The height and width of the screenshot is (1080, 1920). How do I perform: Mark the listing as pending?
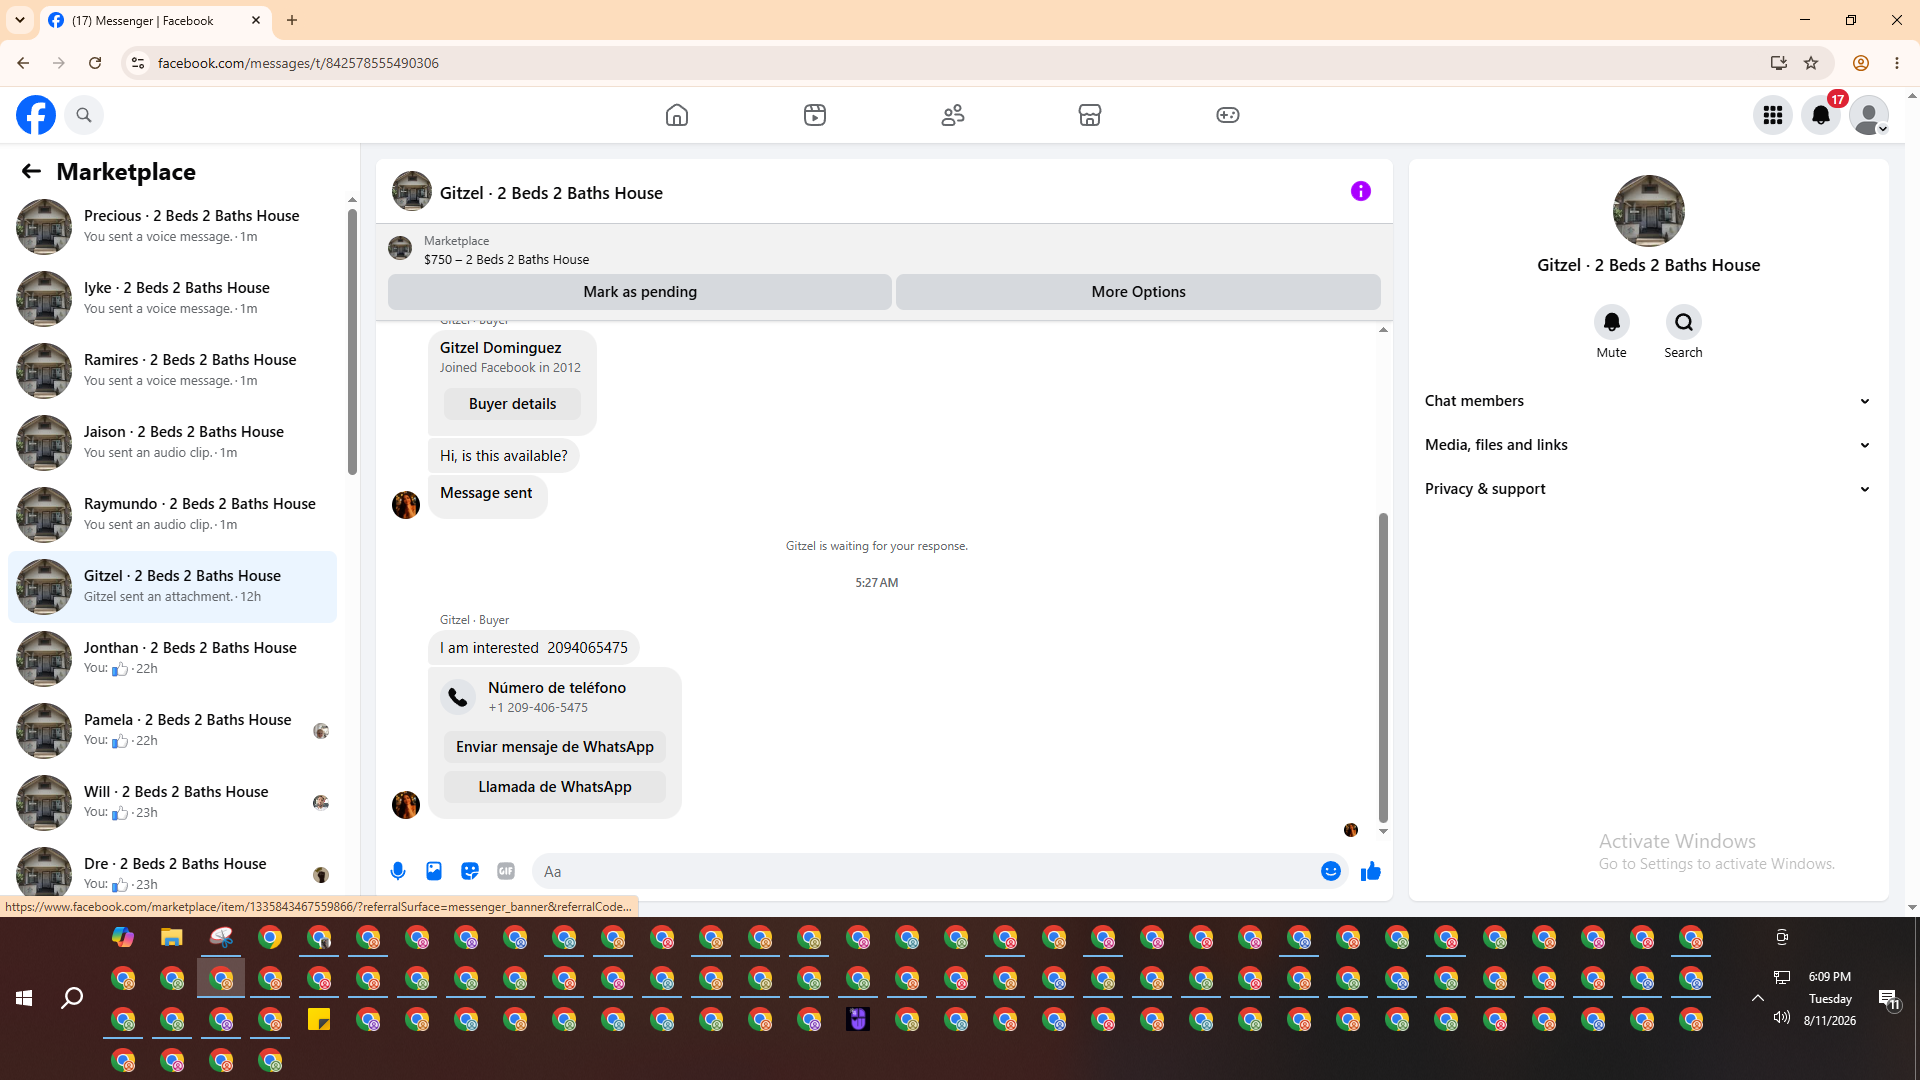(640, 292)
